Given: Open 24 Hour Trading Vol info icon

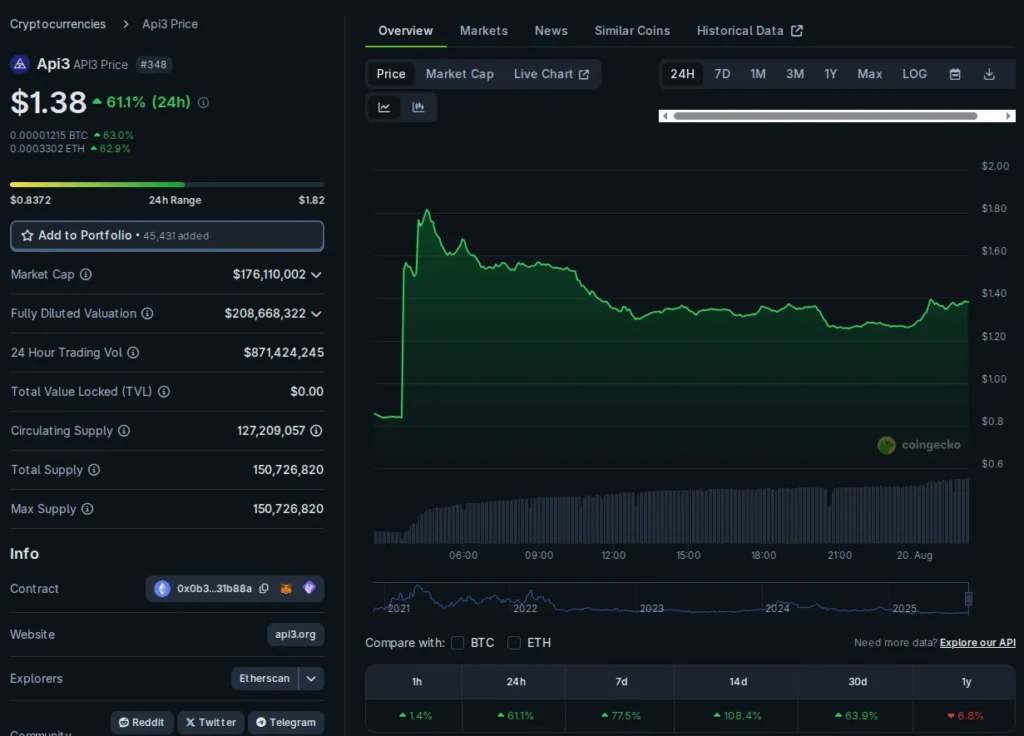Looking at the screenshot, I should coord(133,353).
